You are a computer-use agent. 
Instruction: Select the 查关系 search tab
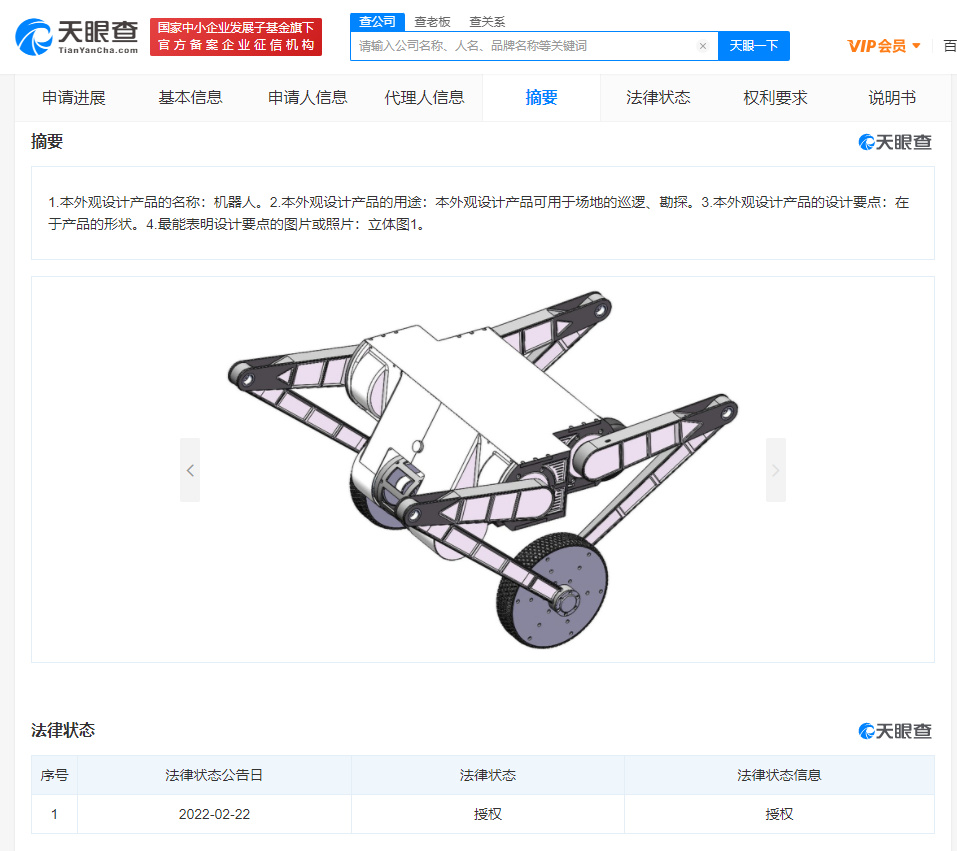(x=487, y=22)
